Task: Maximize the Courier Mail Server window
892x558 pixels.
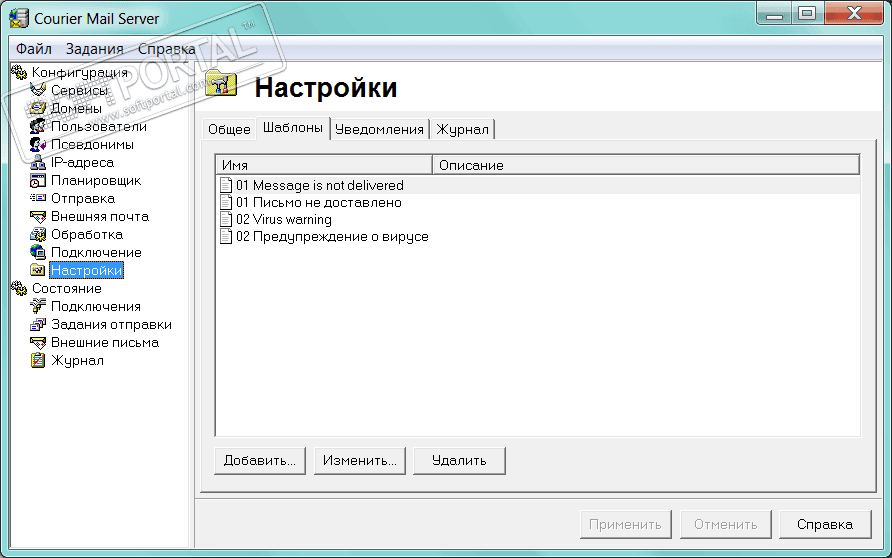Action: click(807, 13)
